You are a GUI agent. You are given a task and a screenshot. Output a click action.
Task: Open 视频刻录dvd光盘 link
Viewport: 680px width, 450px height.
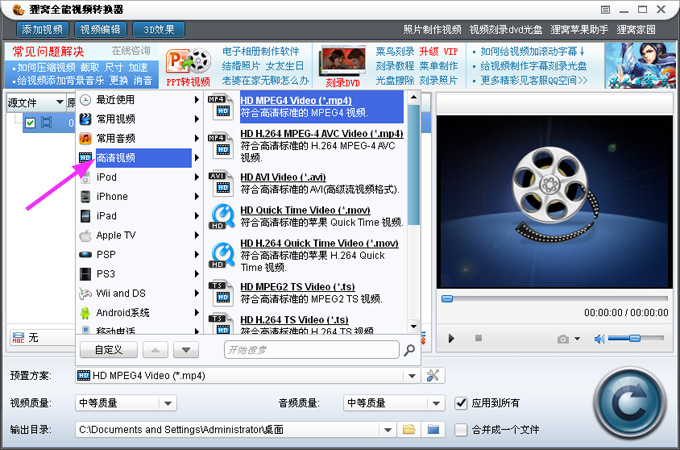[x=506, y=29]
